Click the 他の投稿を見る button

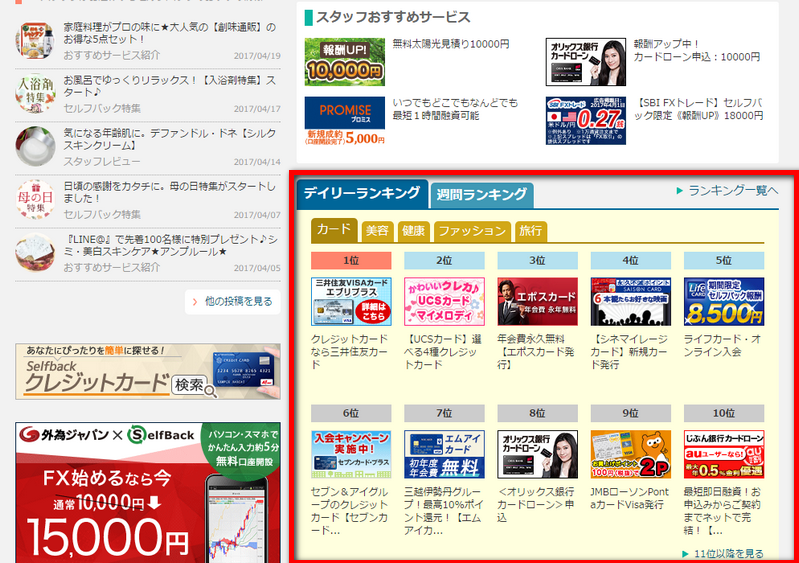(232, 300)
